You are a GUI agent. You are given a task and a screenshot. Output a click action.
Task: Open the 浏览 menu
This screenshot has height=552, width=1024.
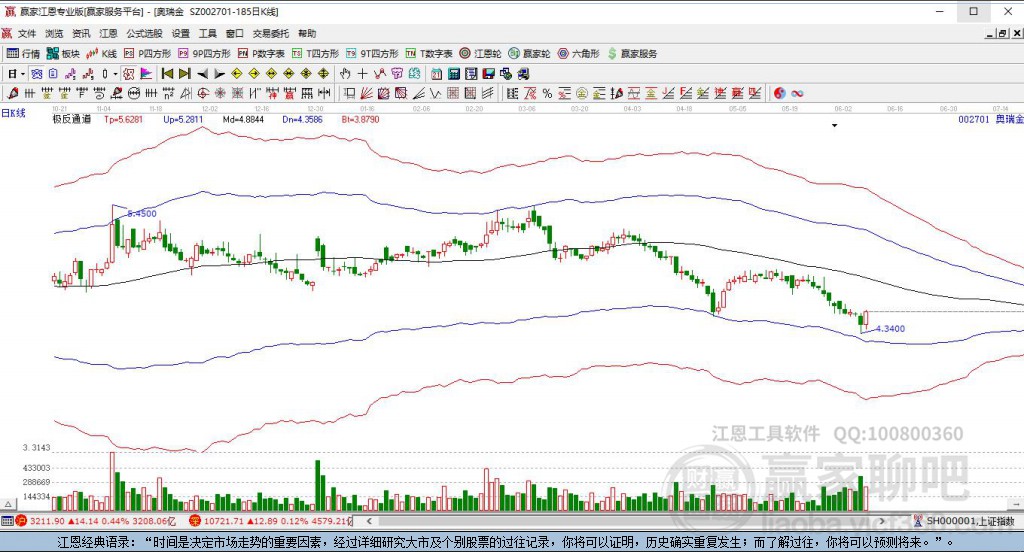pyautogui.click(x=54, y=33)
